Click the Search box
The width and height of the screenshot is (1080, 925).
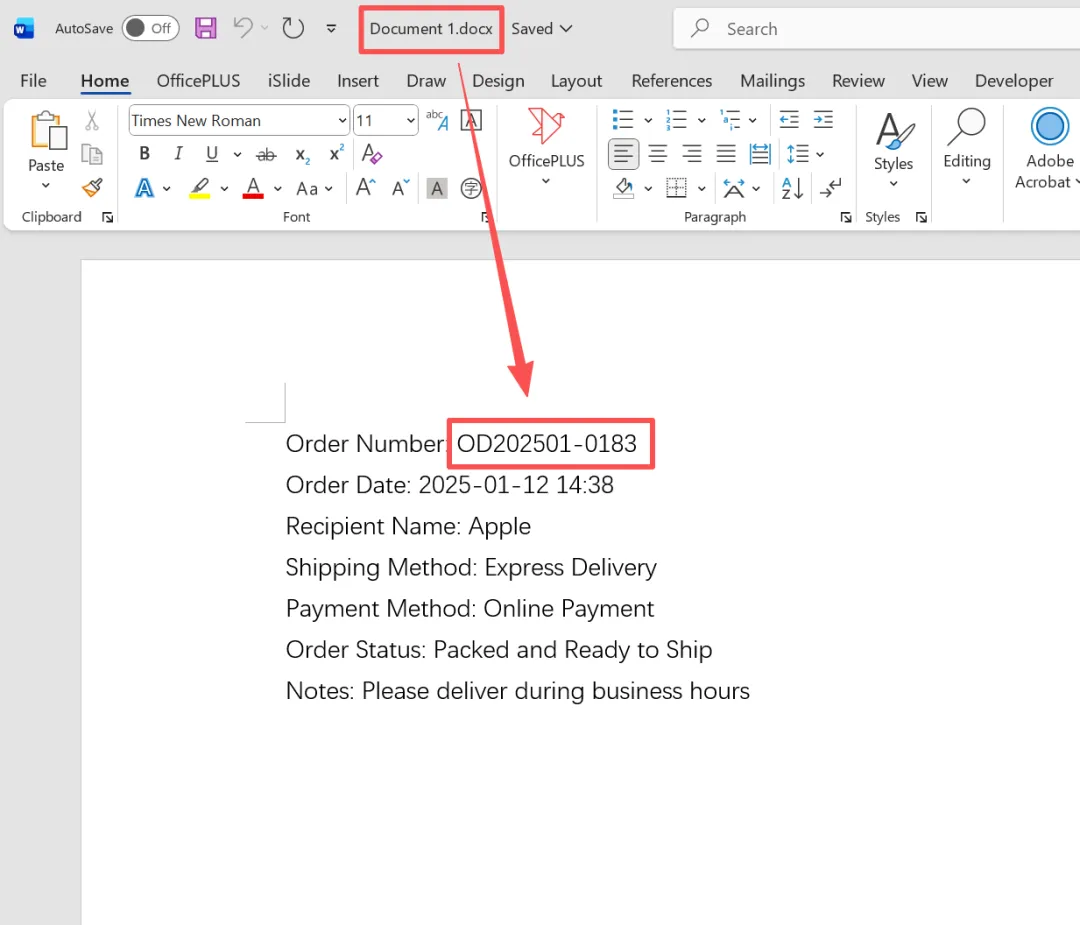pyautogui.click(x=876, y=29)
